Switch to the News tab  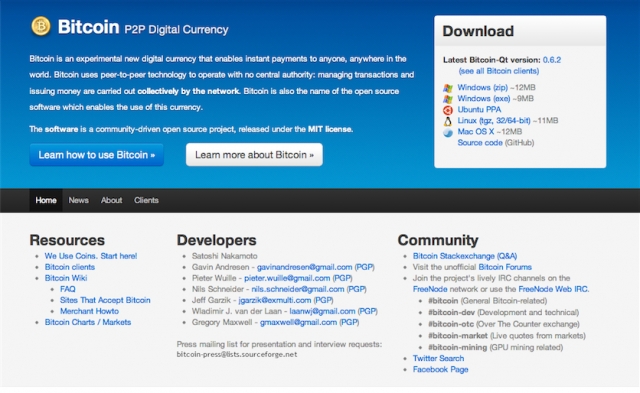(78, 200)
